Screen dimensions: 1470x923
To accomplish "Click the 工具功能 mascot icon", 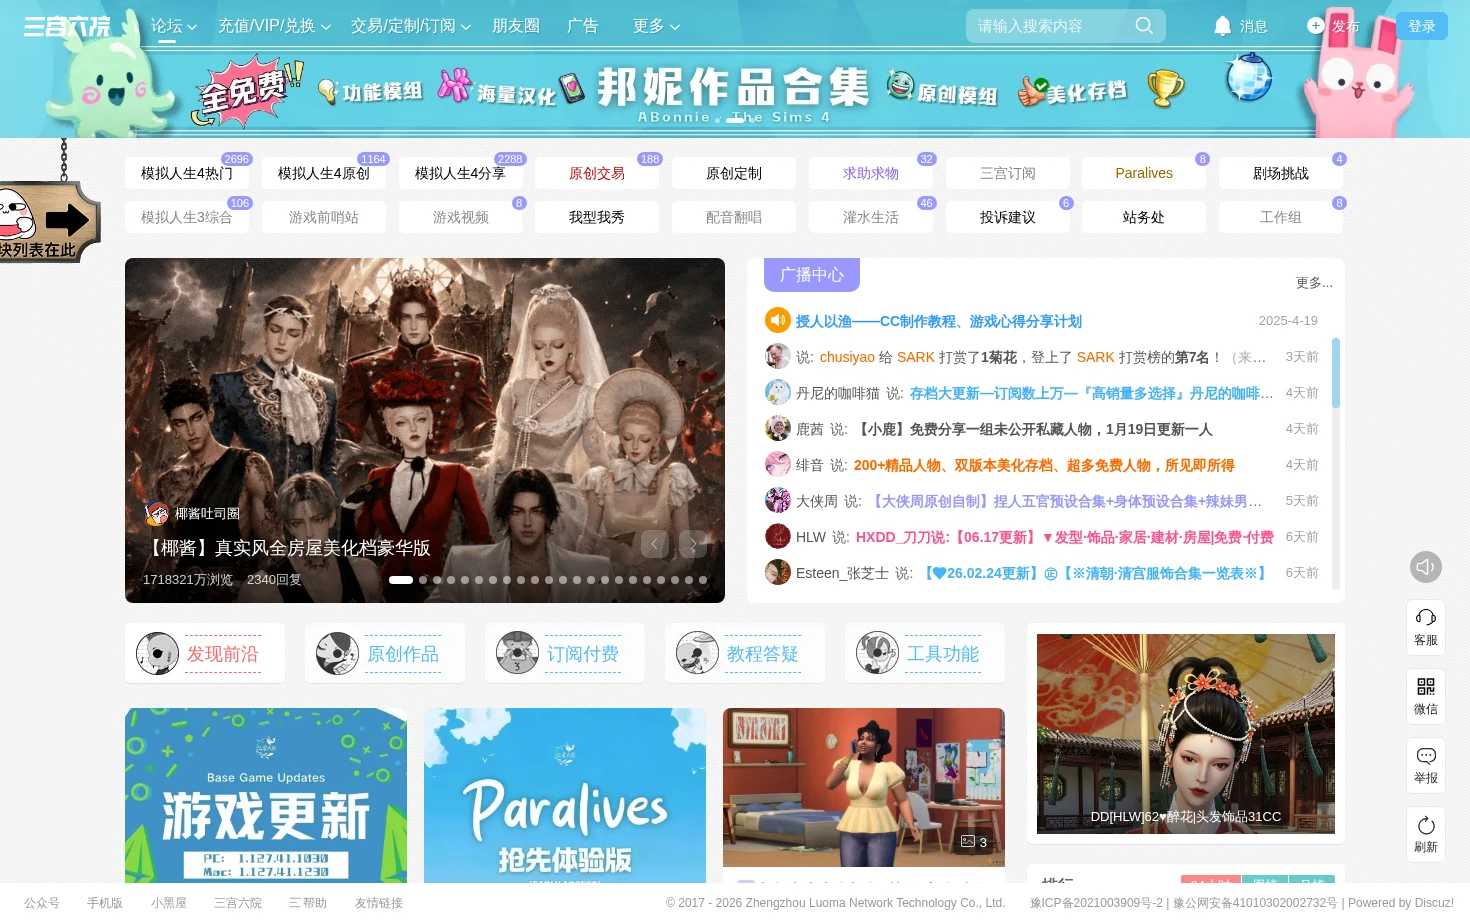I will (x=877, y=654).
